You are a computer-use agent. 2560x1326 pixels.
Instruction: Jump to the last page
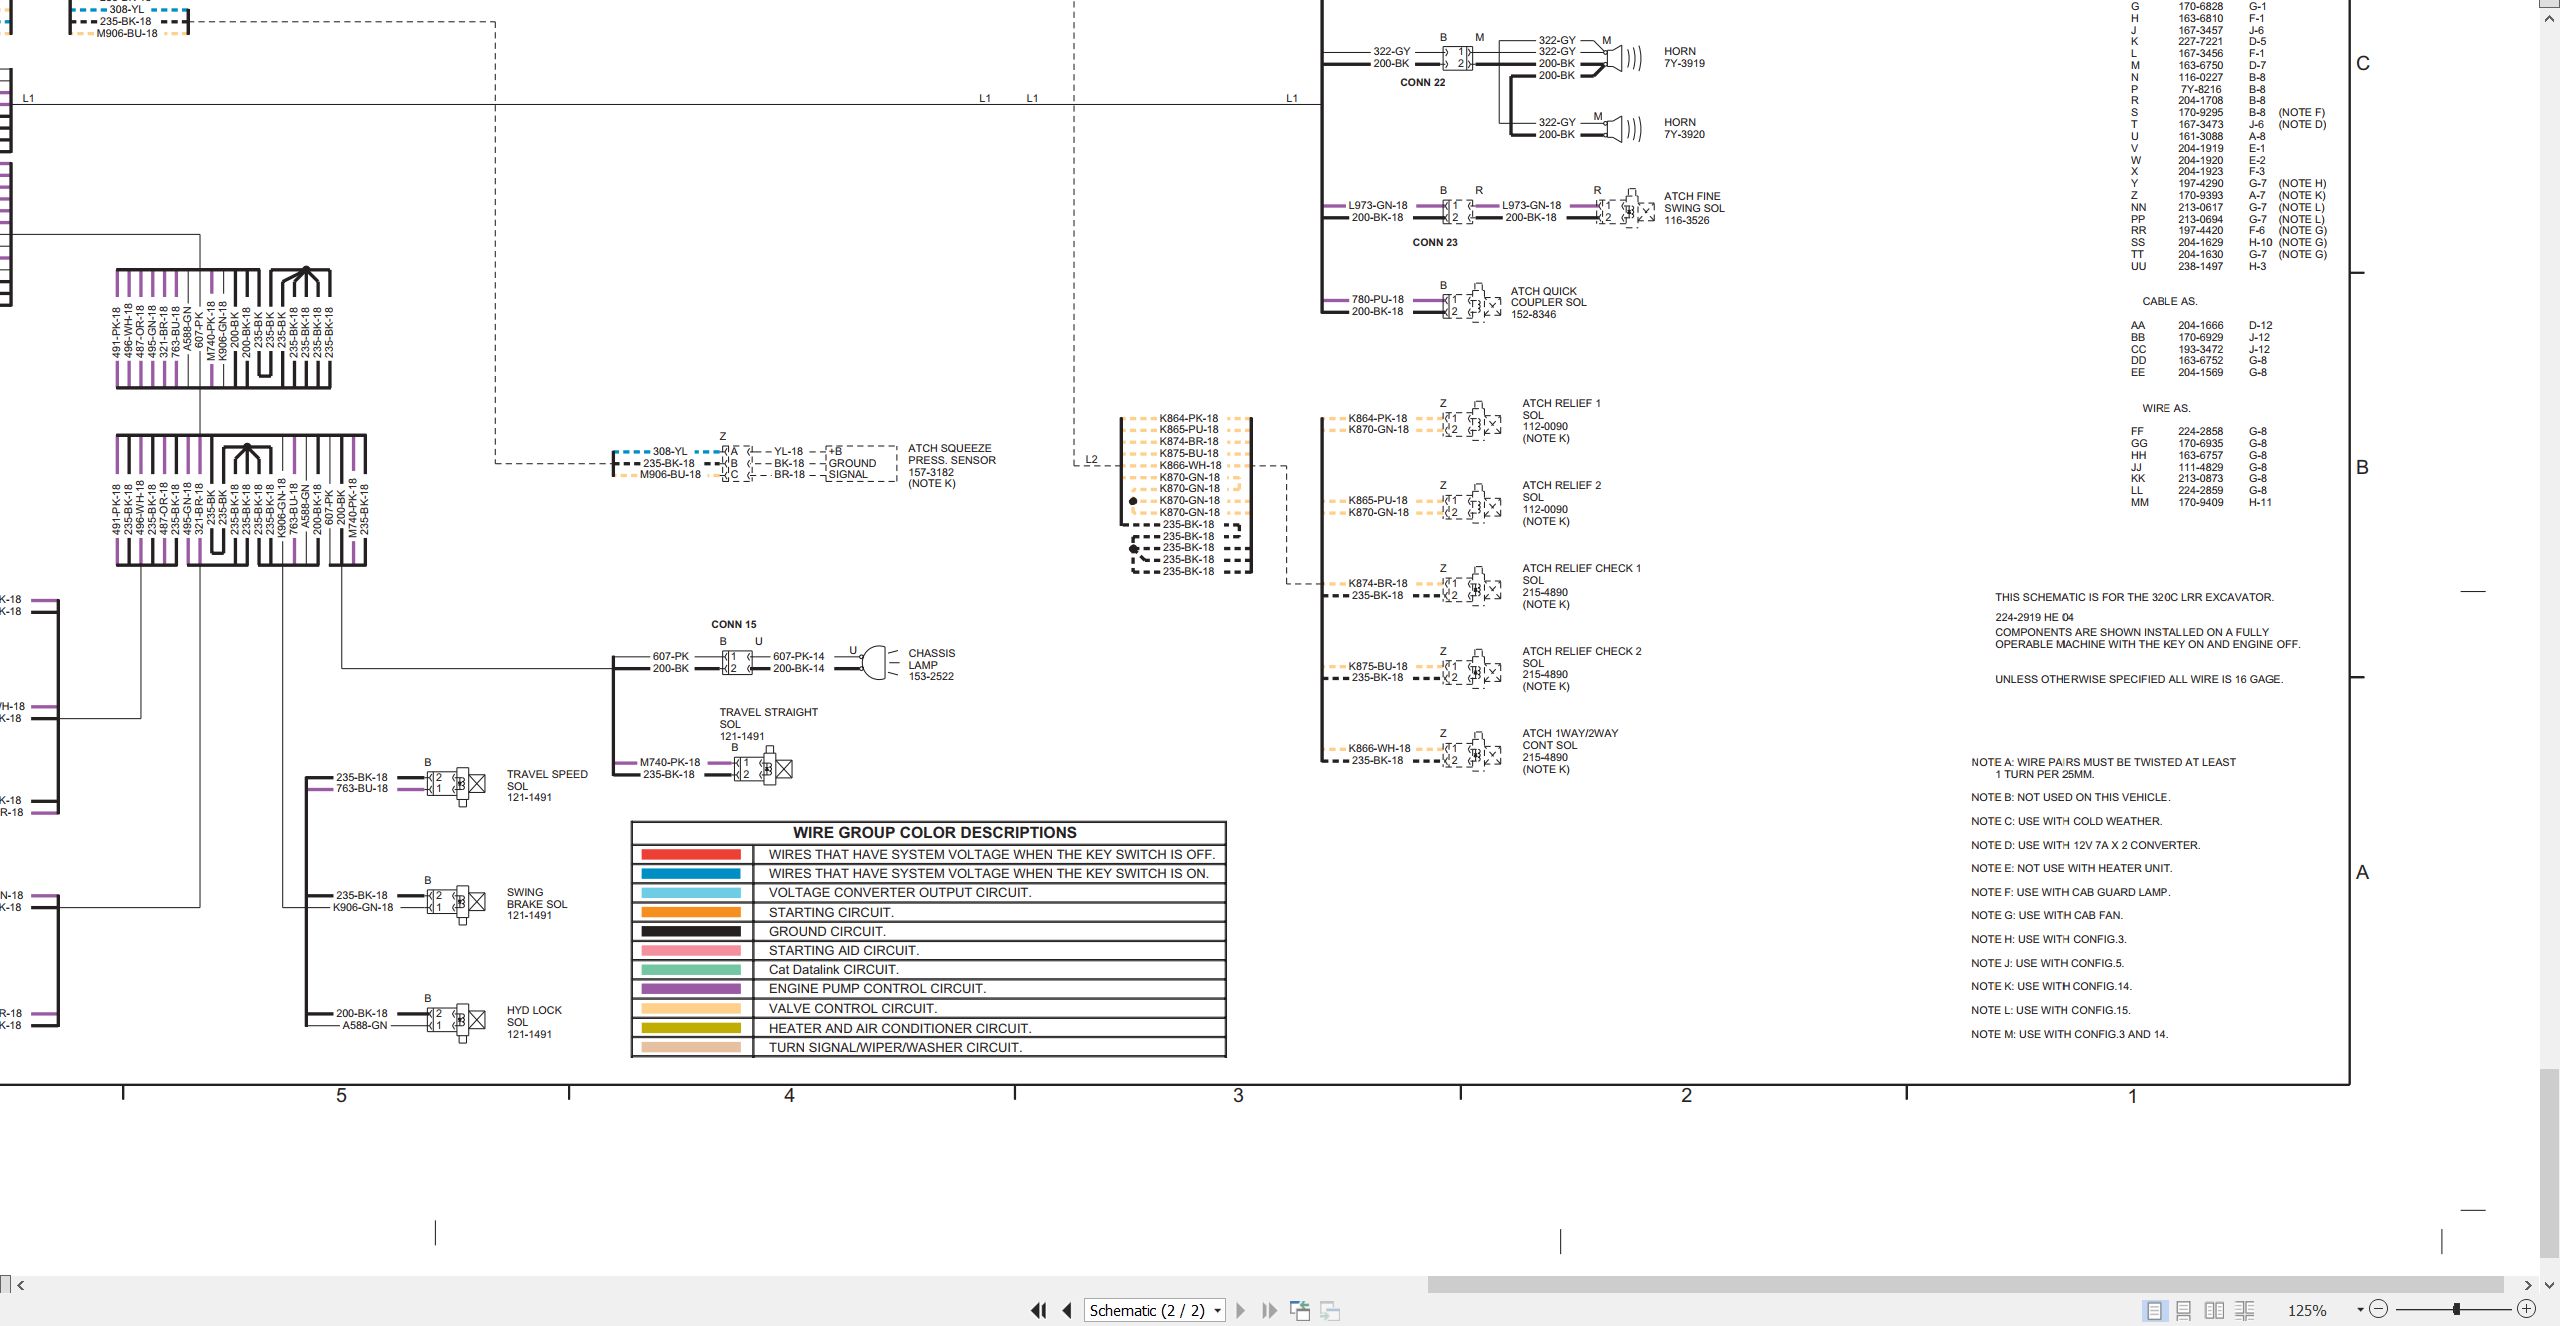1269,1310
